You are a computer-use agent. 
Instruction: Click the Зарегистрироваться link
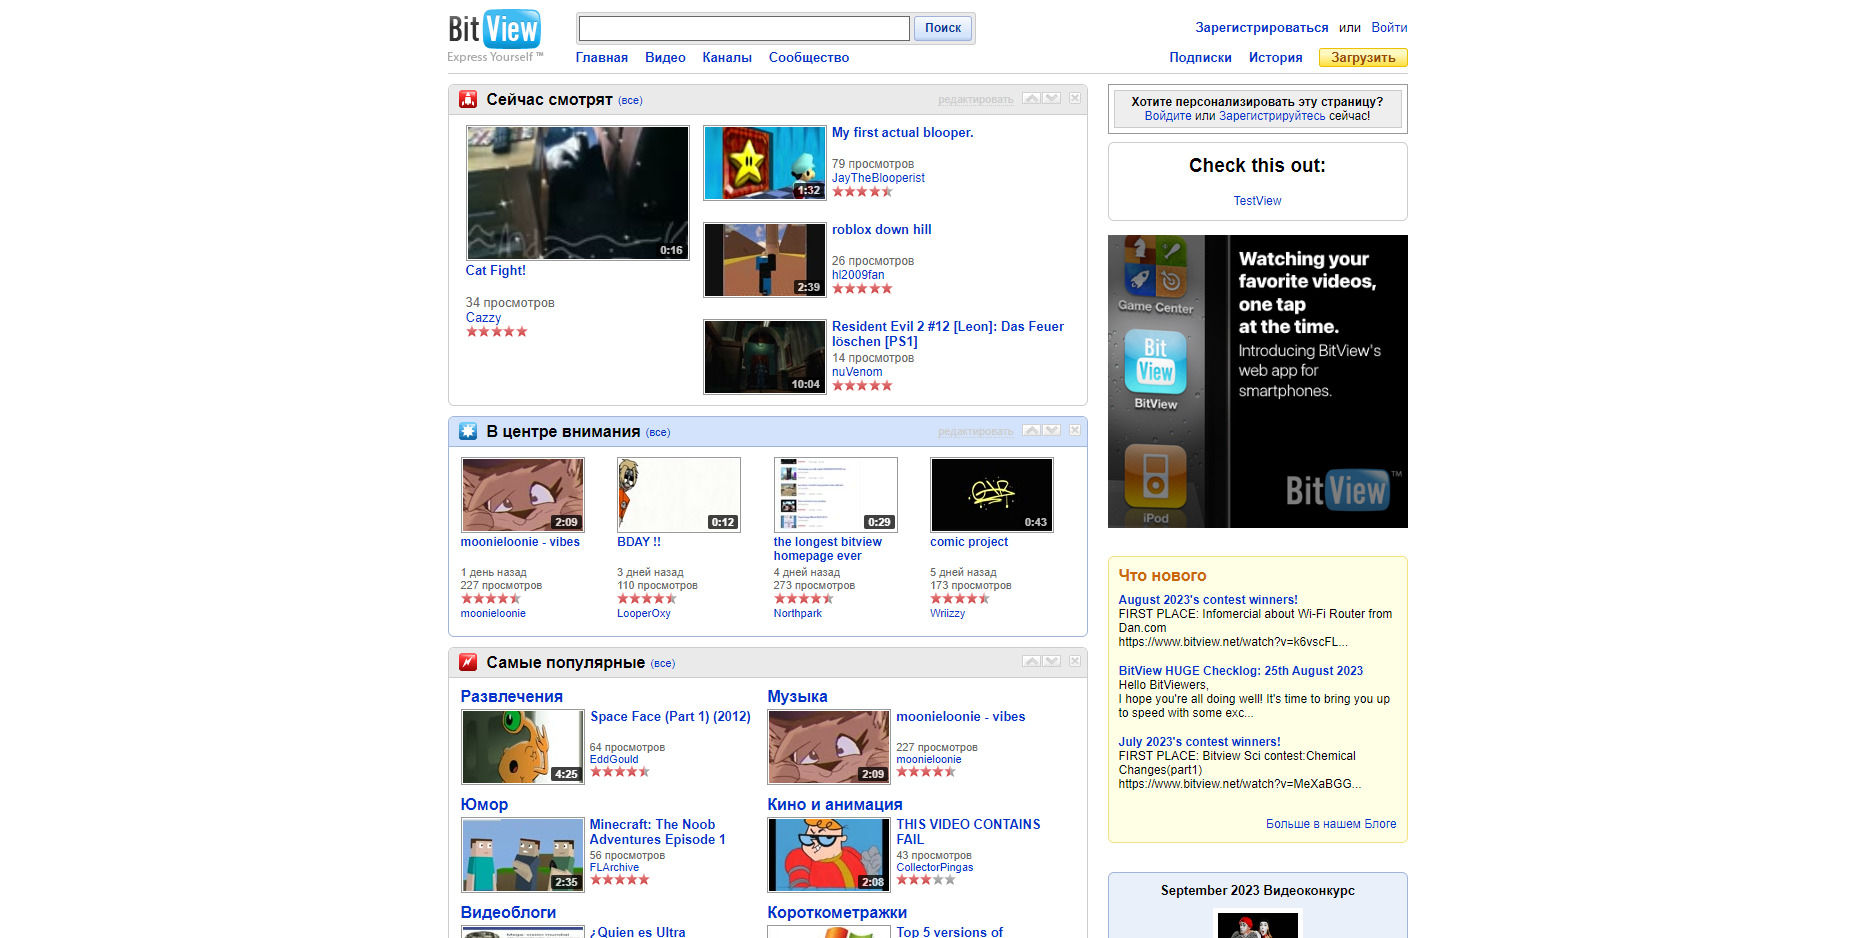(x=1262, y=28)
